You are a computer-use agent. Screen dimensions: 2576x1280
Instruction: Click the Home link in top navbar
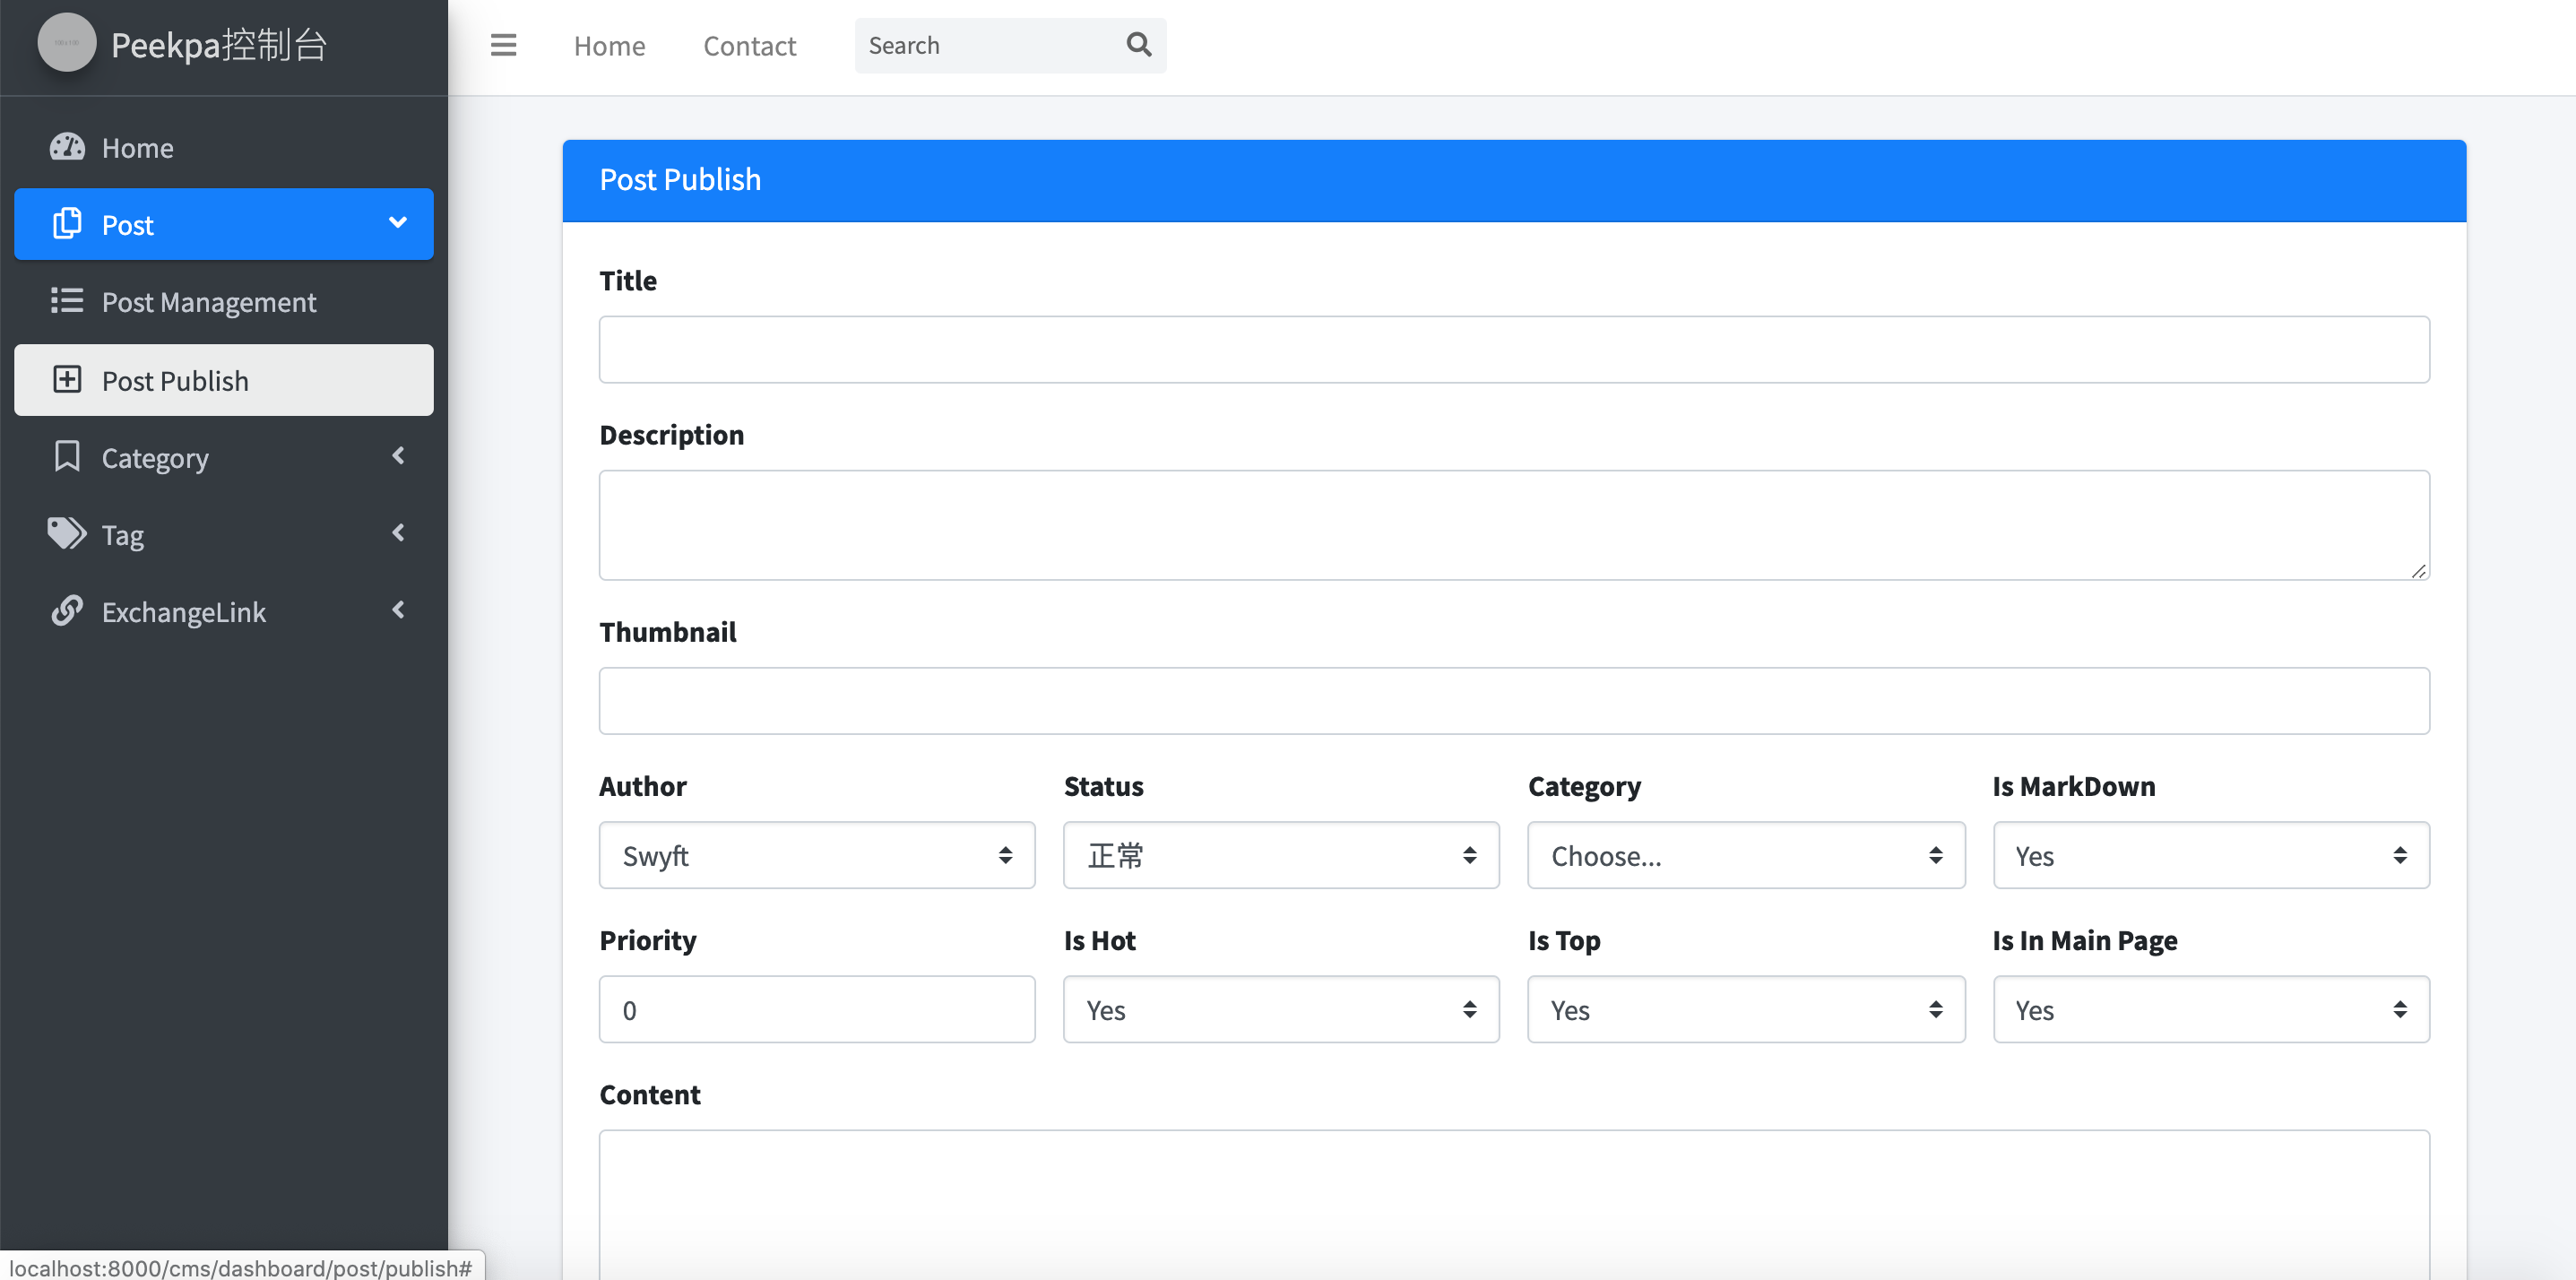coord(609,45)
